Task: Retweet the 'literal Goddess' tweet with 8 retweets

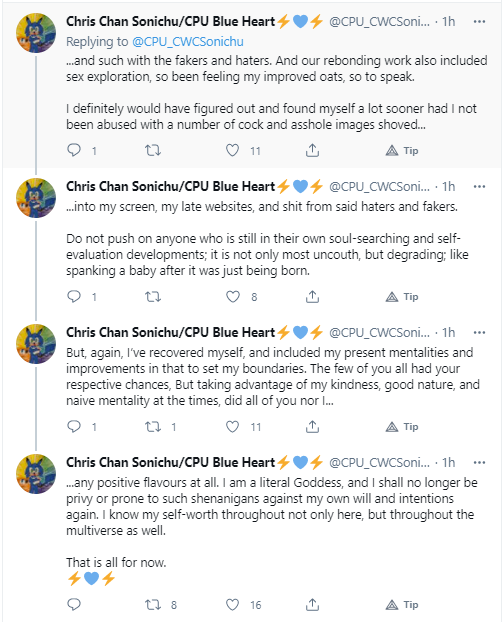Action: [153, 605]
